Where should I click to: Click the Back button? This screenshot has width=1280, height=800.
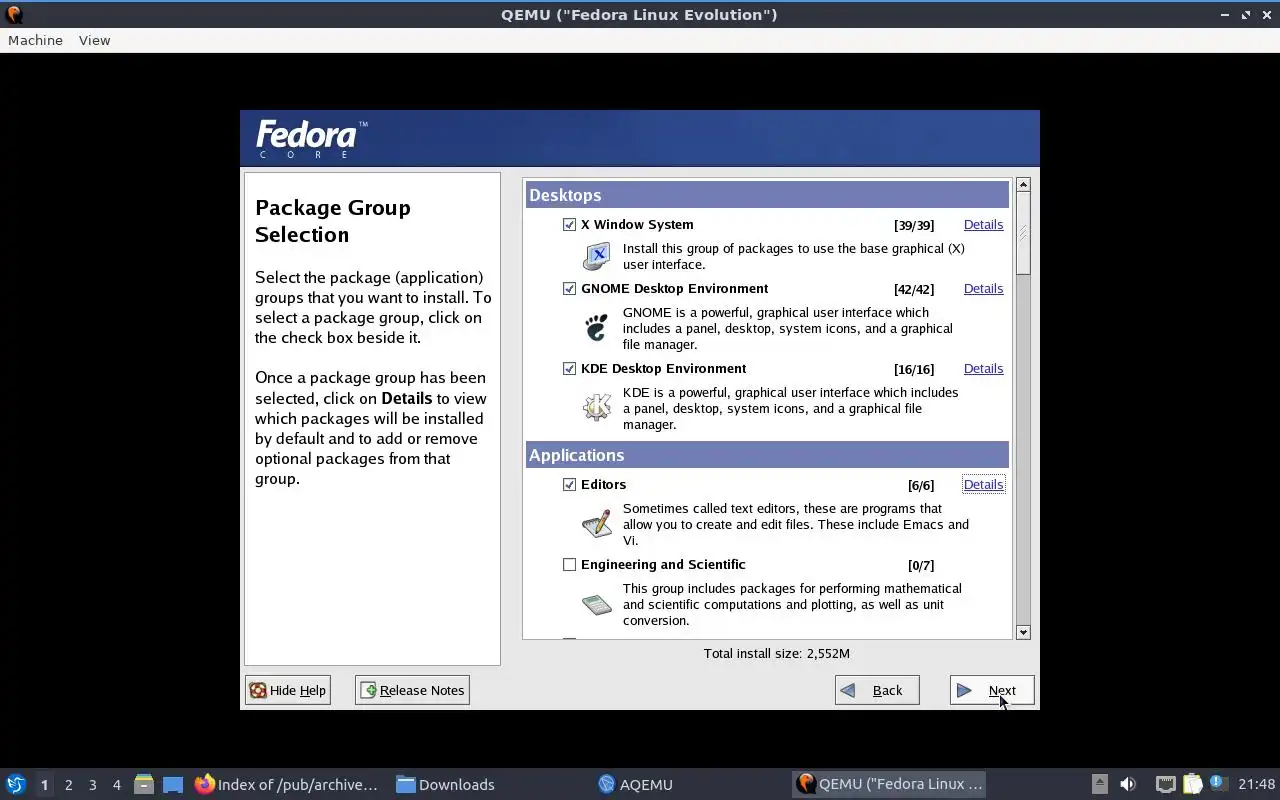coord(877,690)
